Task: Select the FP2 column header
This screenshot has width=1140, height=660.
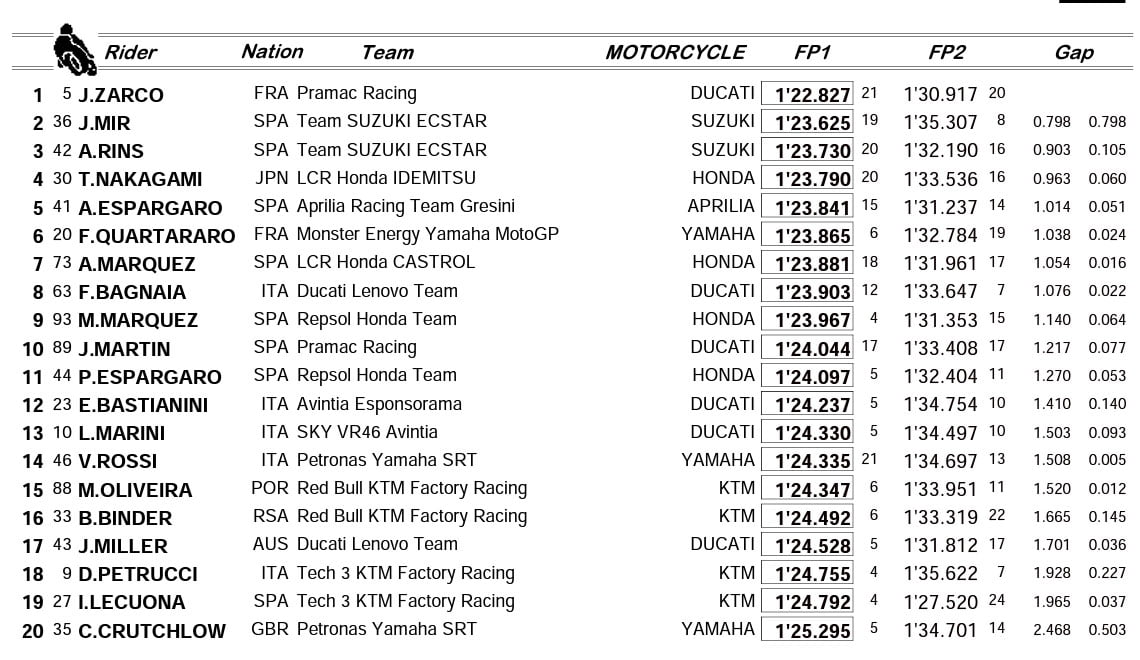Action: pyautogui.click(x=946, y=53)
